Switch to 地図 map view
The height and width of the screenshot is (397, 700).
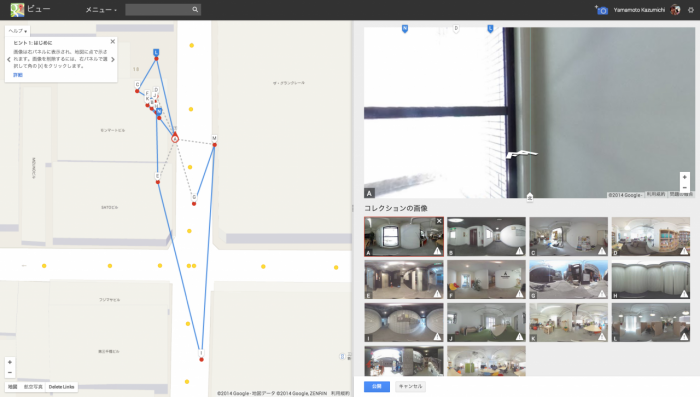pyautogui.click(x=12, y=387)
